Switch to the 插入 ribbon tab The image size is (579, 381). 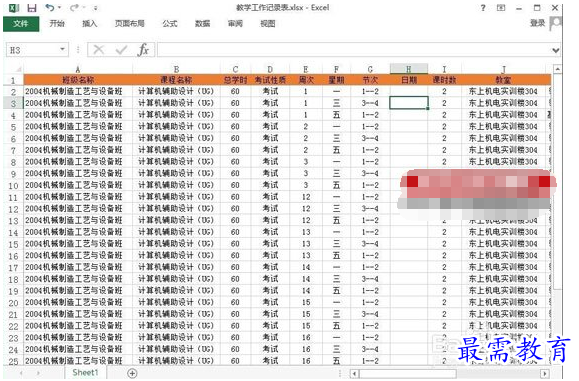[x=90, y=24]
